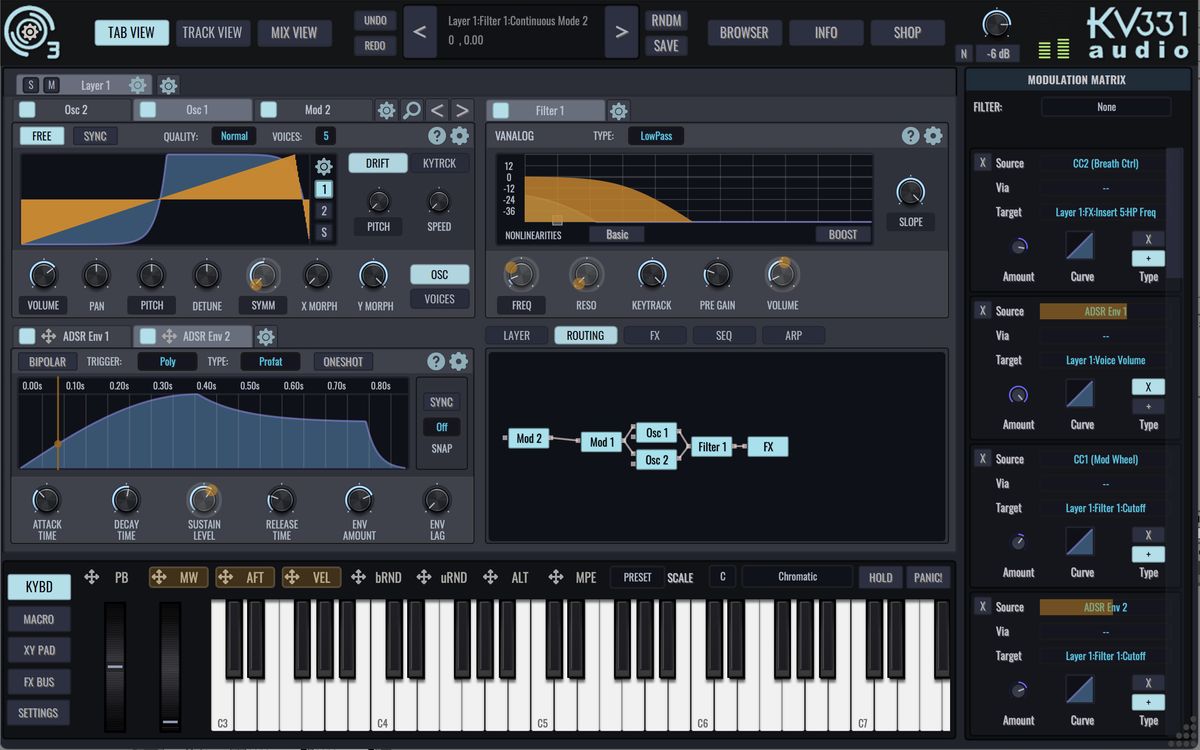Image resolution: width=1200 pixels, height=750 pixels.
Task: Open Layer 1 settings gear icon
Action: point(137,85)
